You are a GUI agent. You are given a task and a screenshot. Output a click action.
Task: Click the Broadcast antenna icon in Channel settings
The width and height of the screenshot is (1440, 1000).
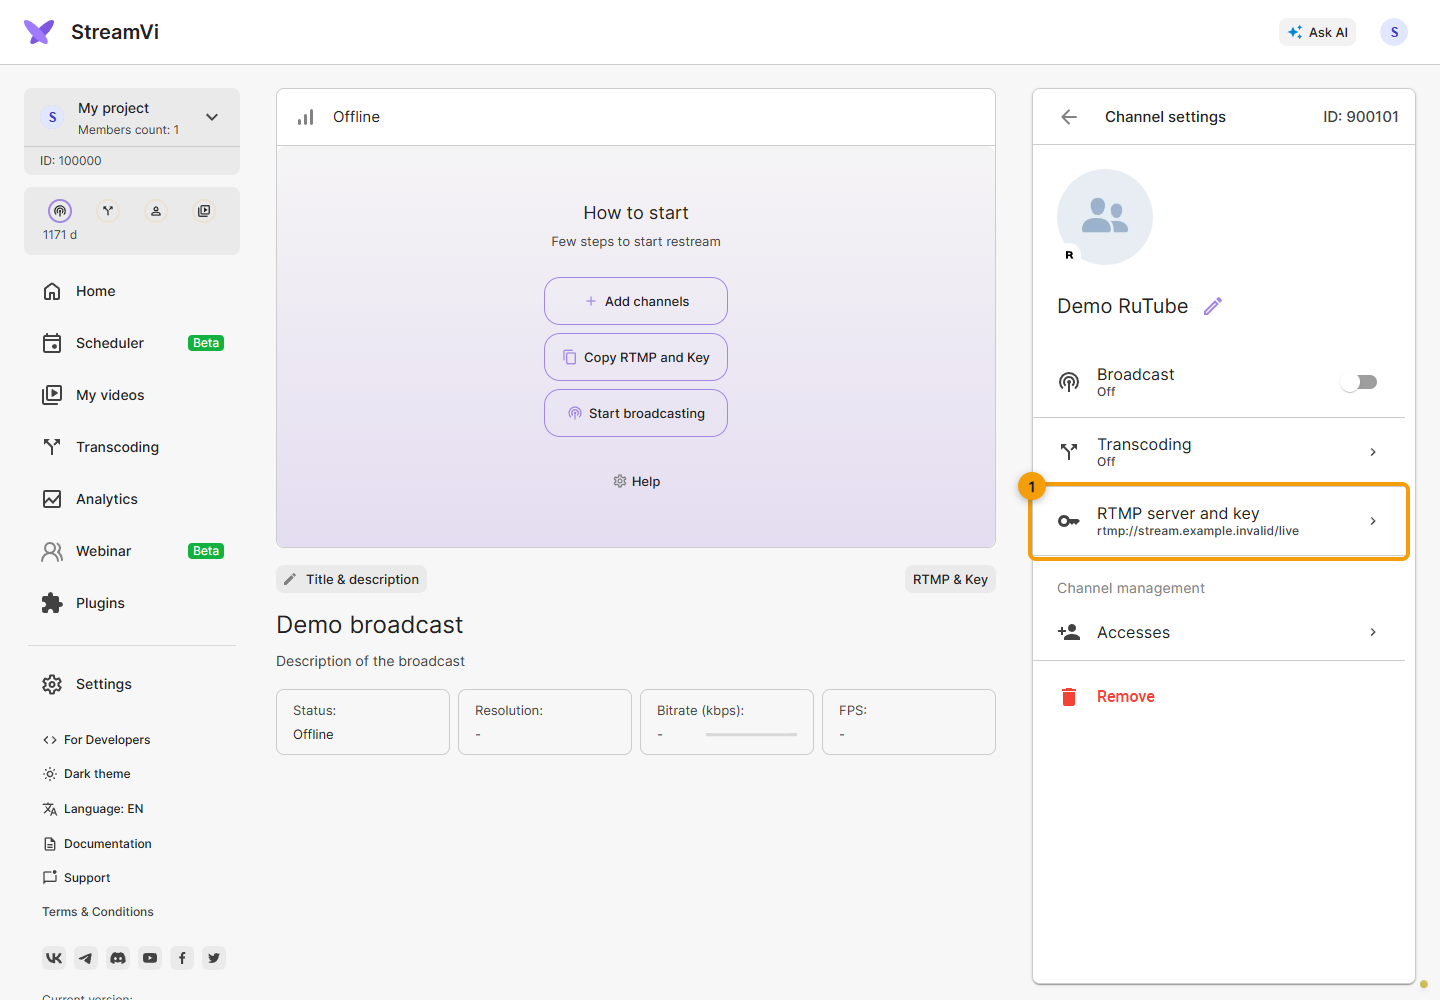pos(1069,382)
